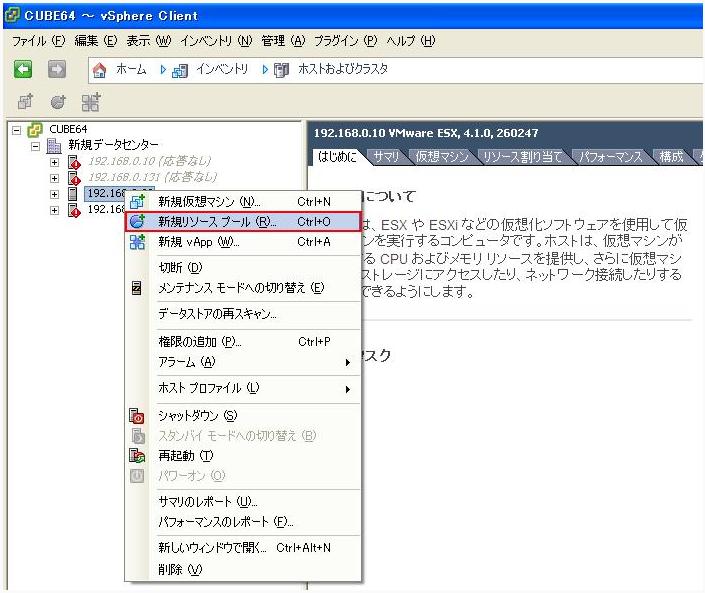Click the シャットダウン shutdown icon
This screenshot has height=593, width=705.
(137, 416)
